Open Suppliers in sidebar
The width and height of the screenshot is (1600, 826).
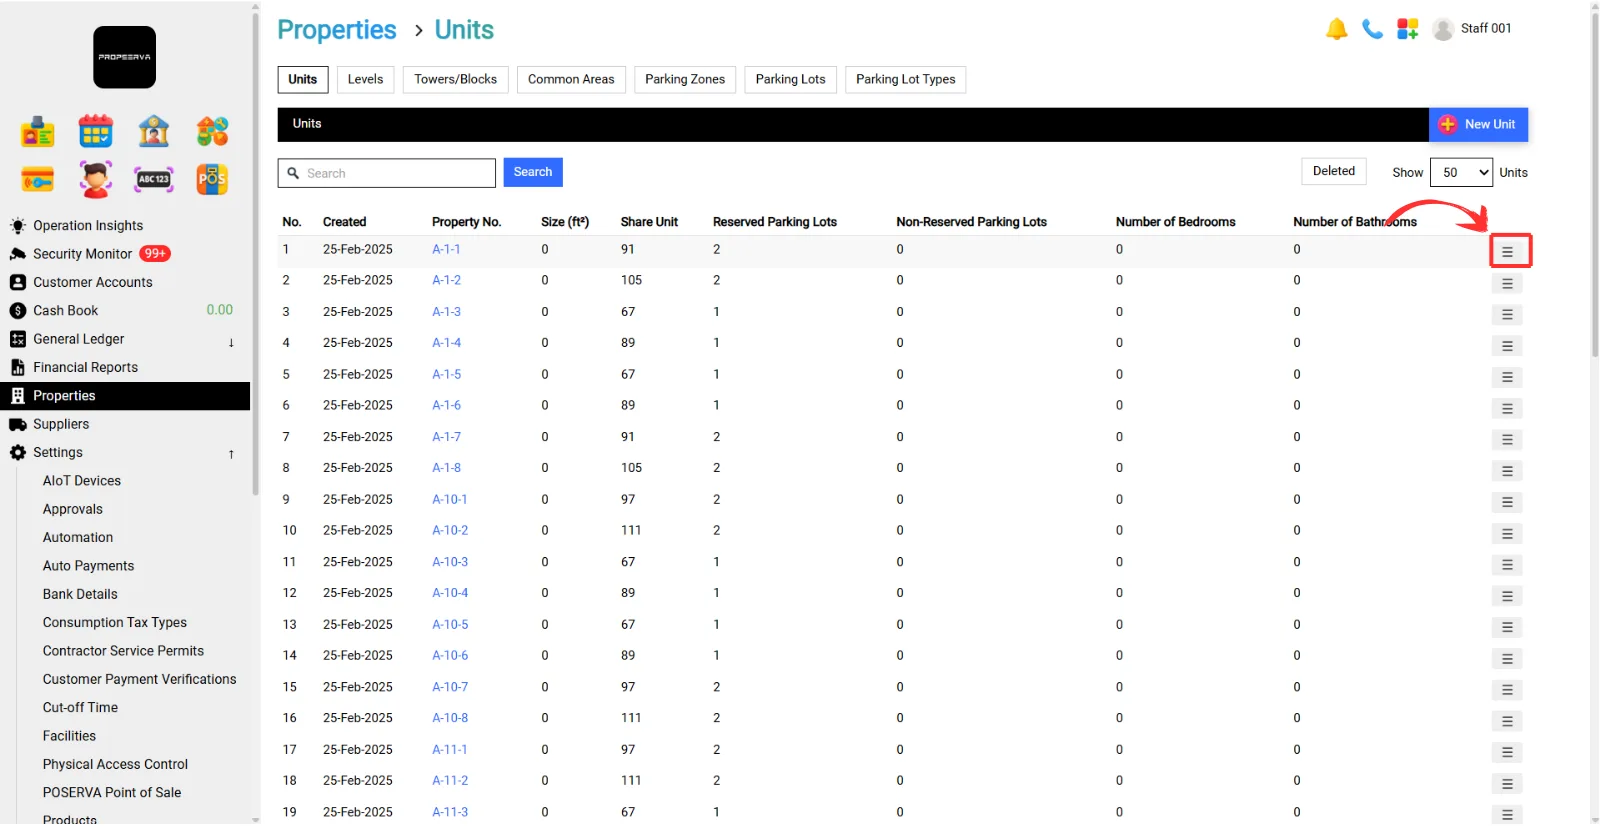[x=61, y=424]
